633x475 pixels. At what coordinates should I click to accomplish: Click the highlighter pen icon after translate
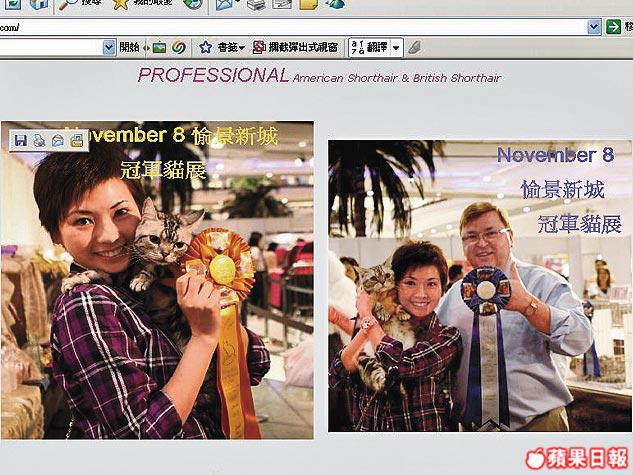click(x=413, y=47)
